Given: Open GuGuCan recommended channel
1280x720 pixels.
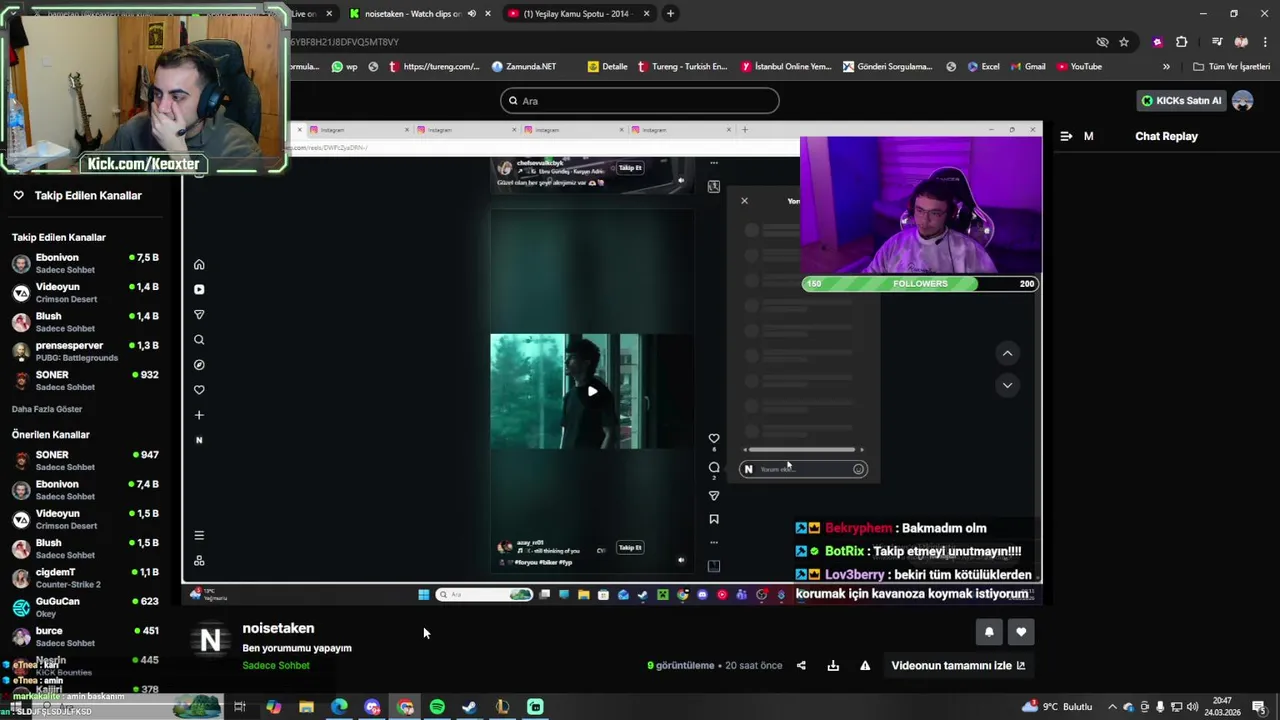Looking at the screenshot, I should click(x=85, y=607).
